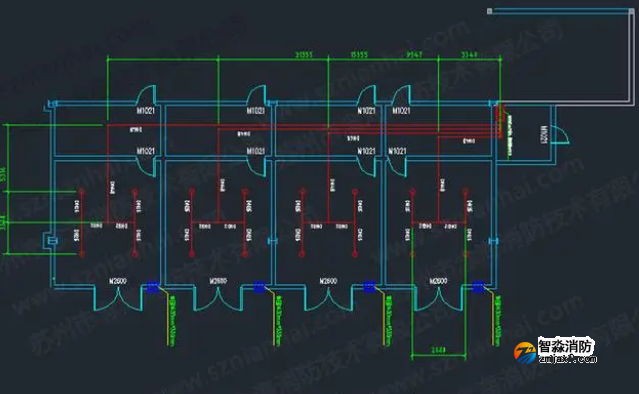Click the rightmost M2600 double door label
639x394 pixels.
point(438,281)
